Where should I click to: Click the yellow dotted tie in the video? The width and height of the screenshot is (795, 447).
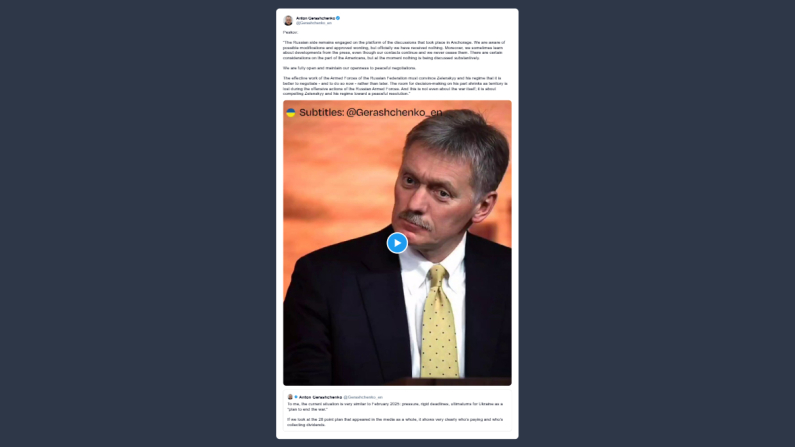coord(439,322)
